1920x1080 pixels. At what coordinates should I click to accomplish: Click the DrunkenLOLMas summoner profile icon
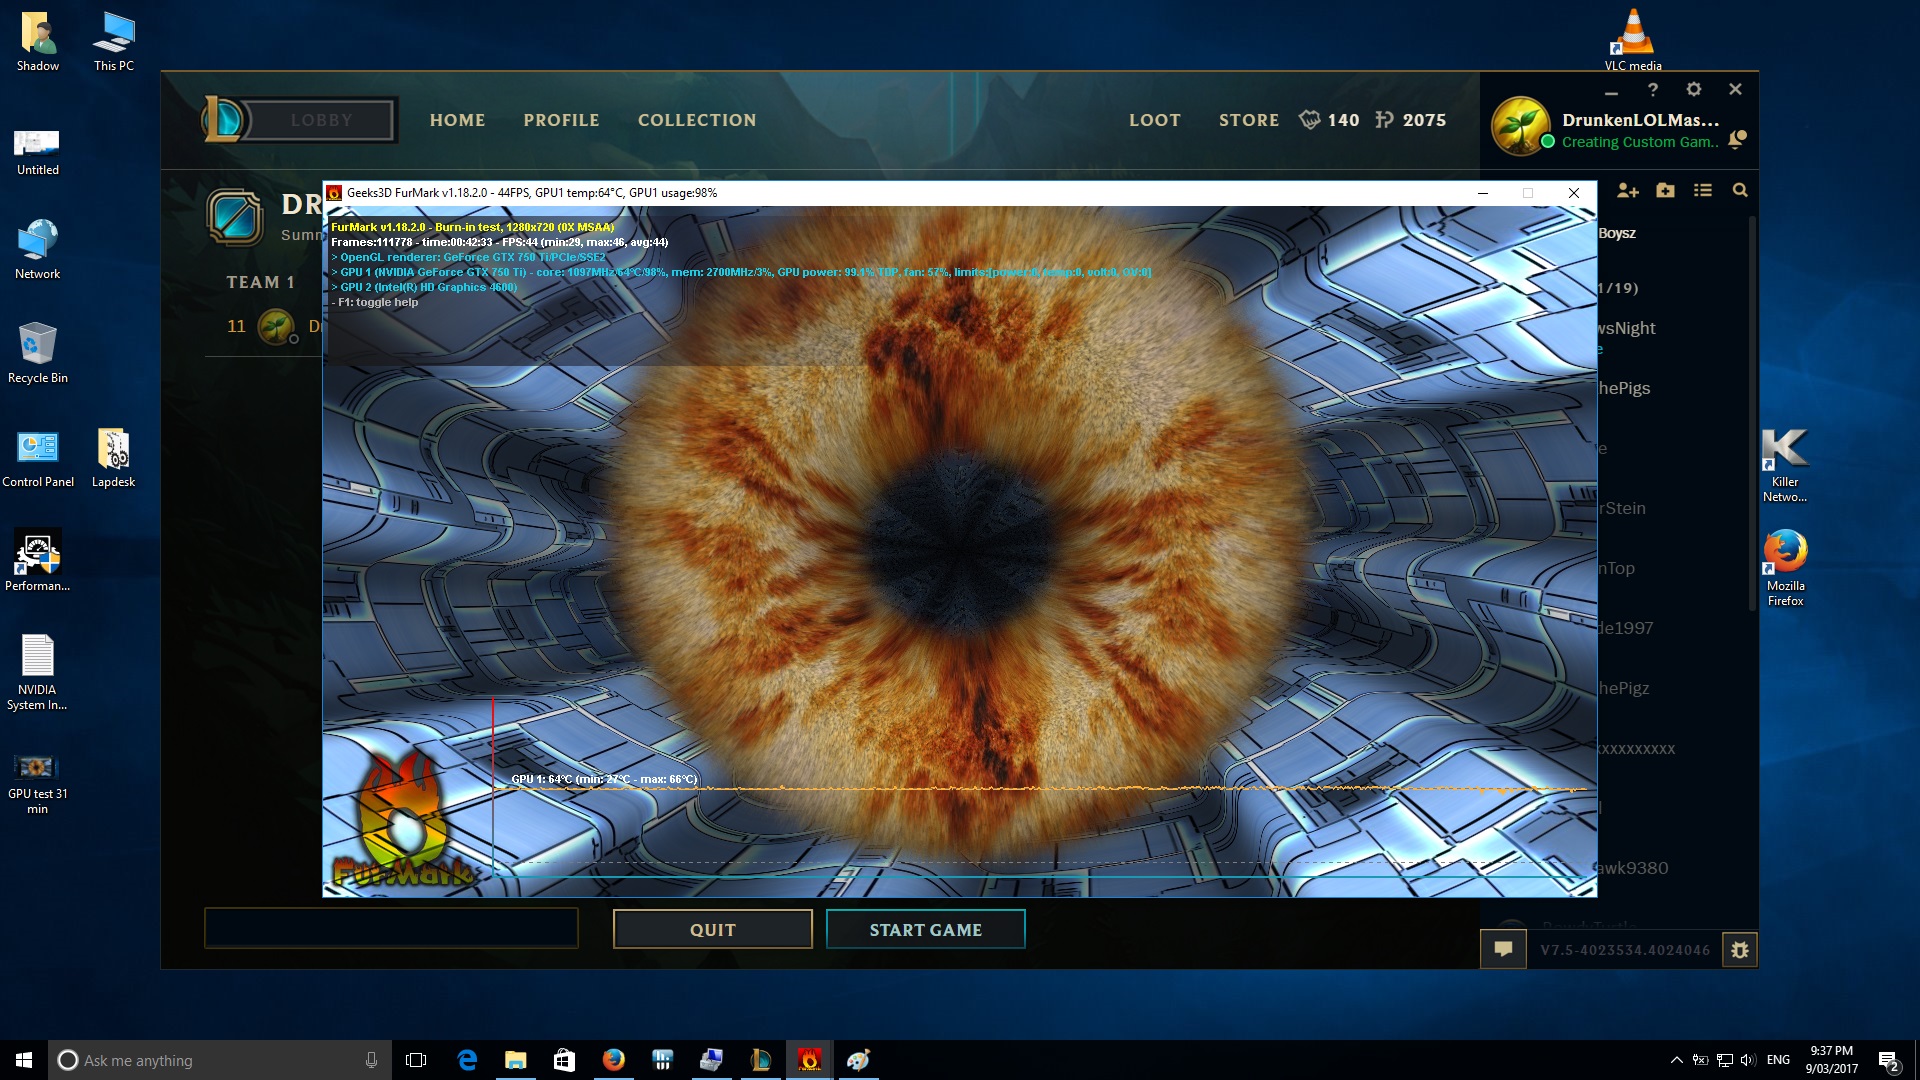[x=1520, y=126]
